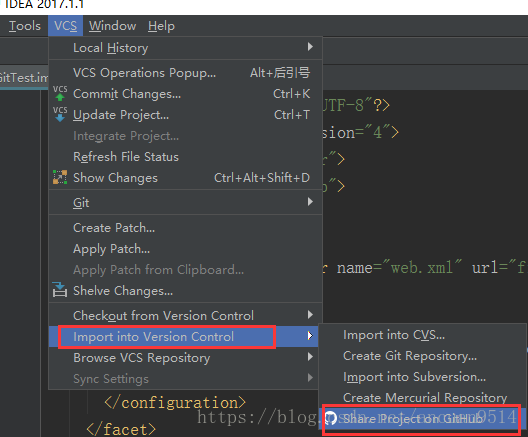The height and width of the screenshot is (437, 528).
Task: Select Show Changes menu item
Action: 186,177
